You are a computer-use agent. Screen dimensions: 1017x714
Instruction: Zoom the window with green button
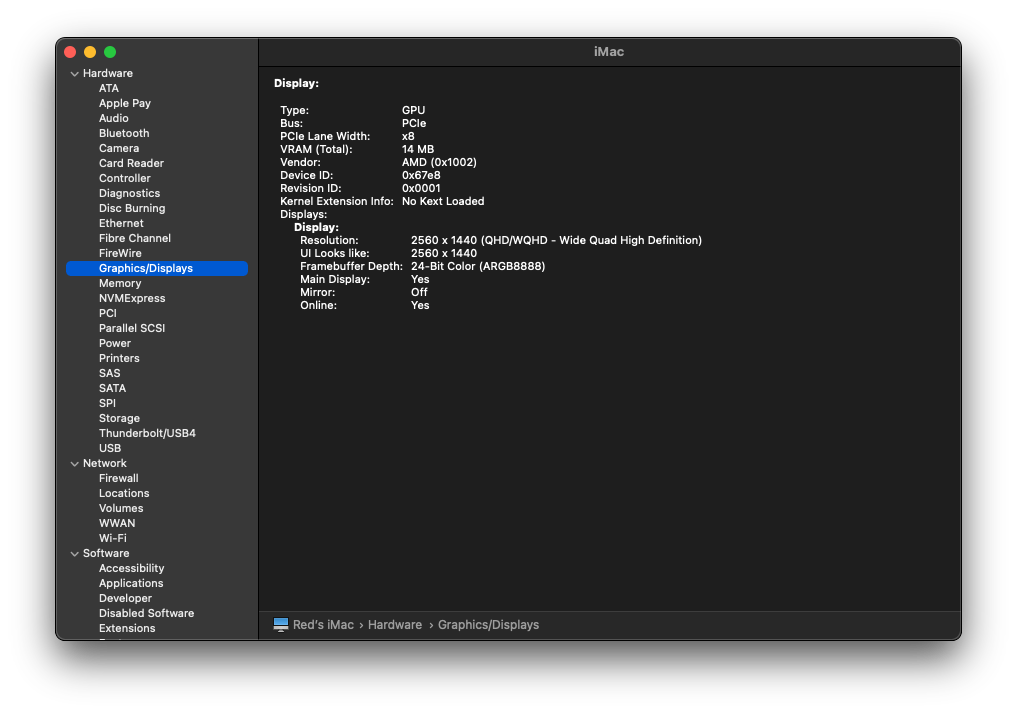tap(110, 52)
